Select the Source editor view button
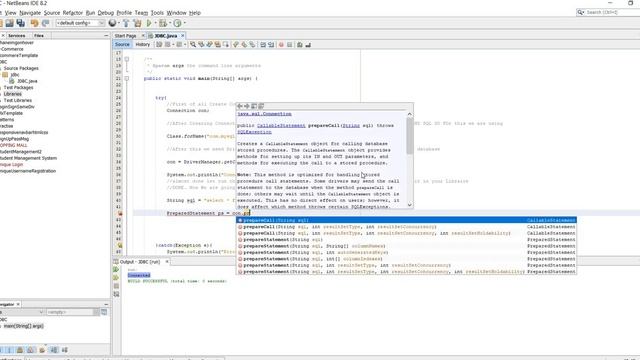 click(x=122, y=44)
